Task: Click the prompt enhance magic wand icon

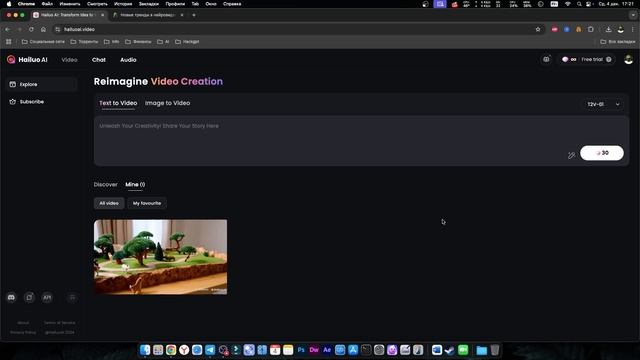Action: 571,155
